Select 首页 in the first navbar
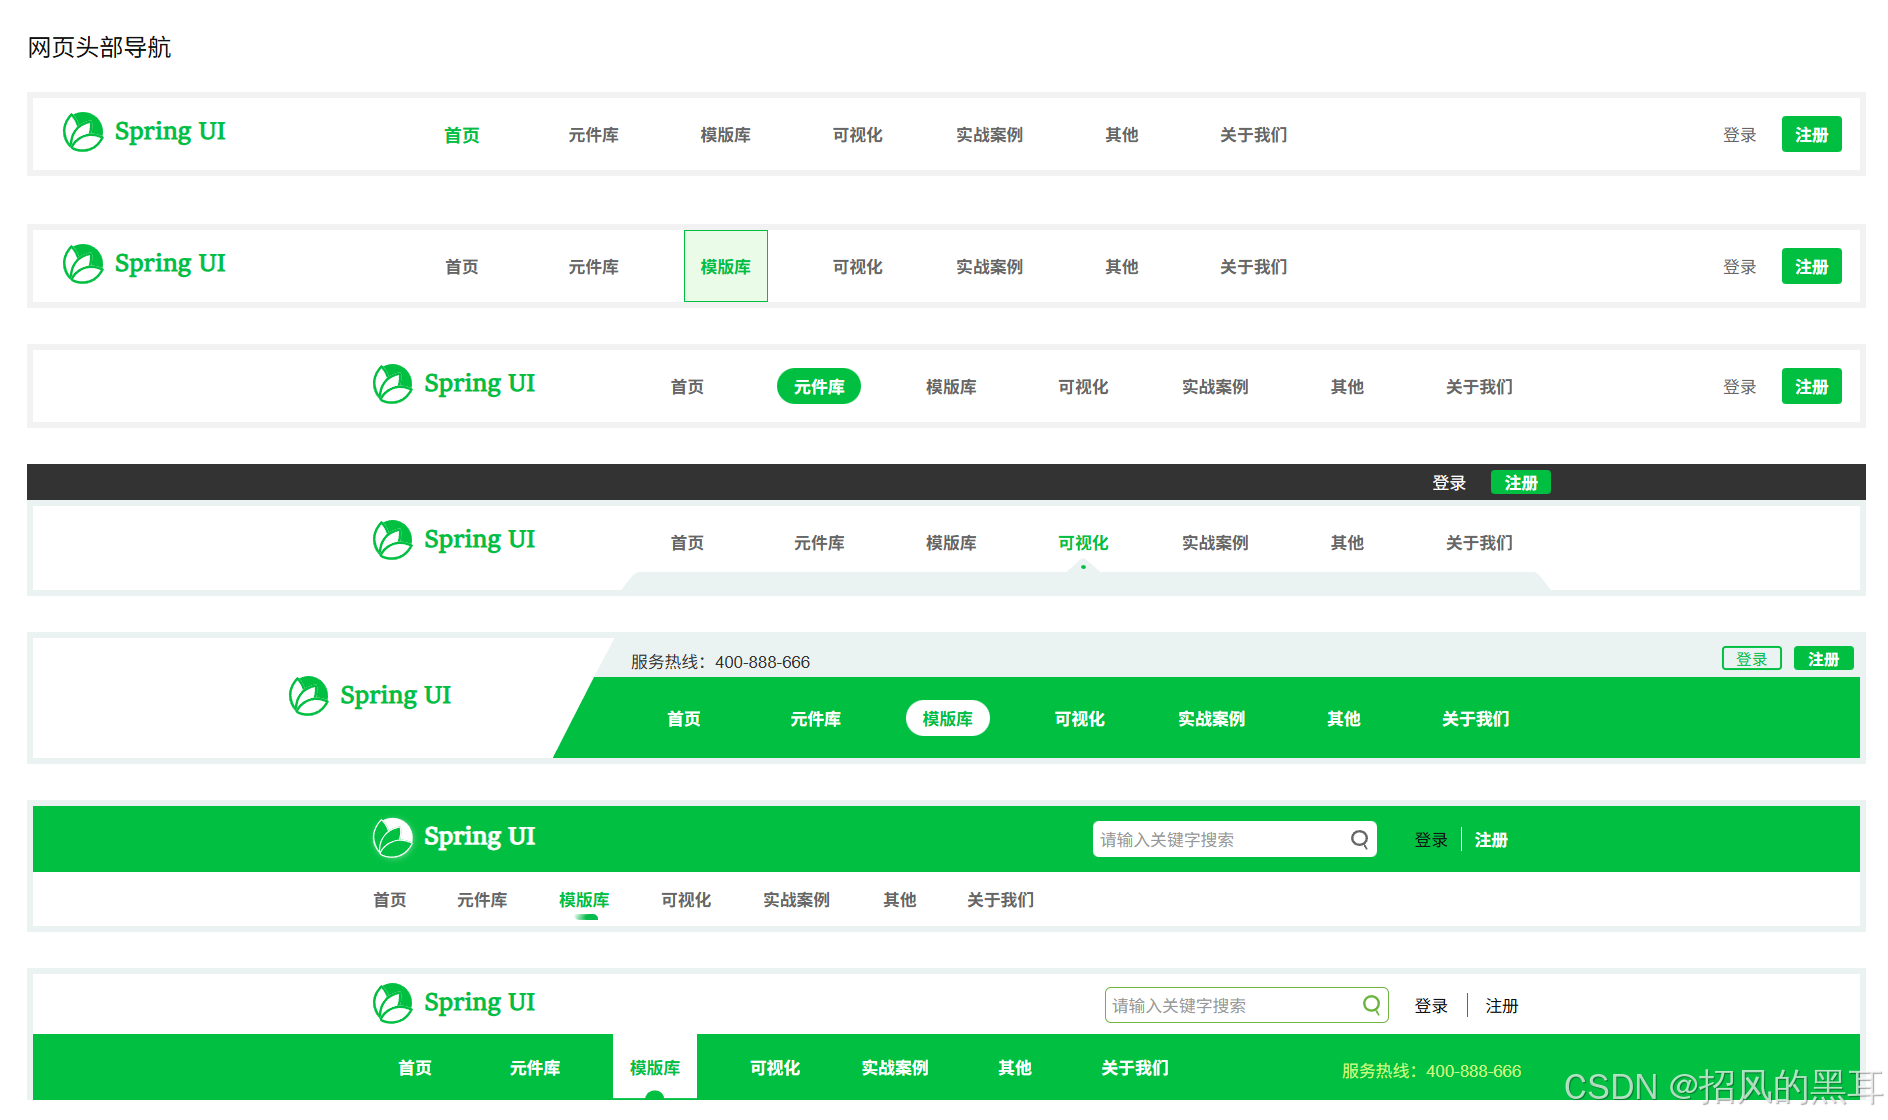1888x1120 pixels. click(462, 135)
